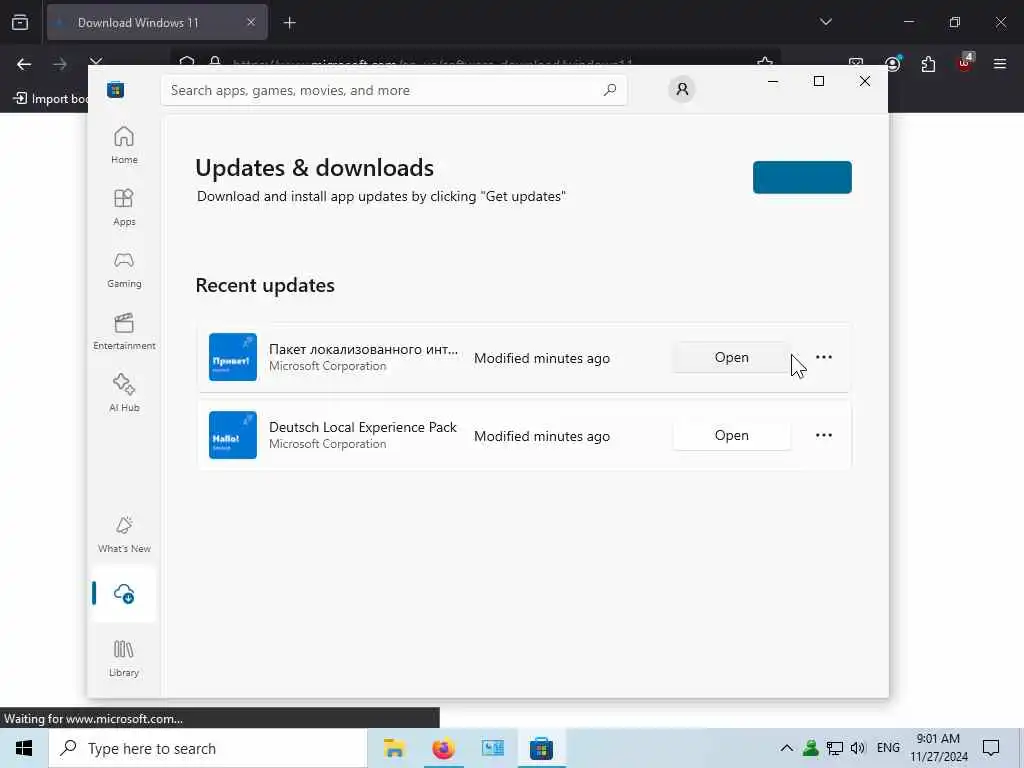Click the Deutsch Hallo app thumbnail

232,435
